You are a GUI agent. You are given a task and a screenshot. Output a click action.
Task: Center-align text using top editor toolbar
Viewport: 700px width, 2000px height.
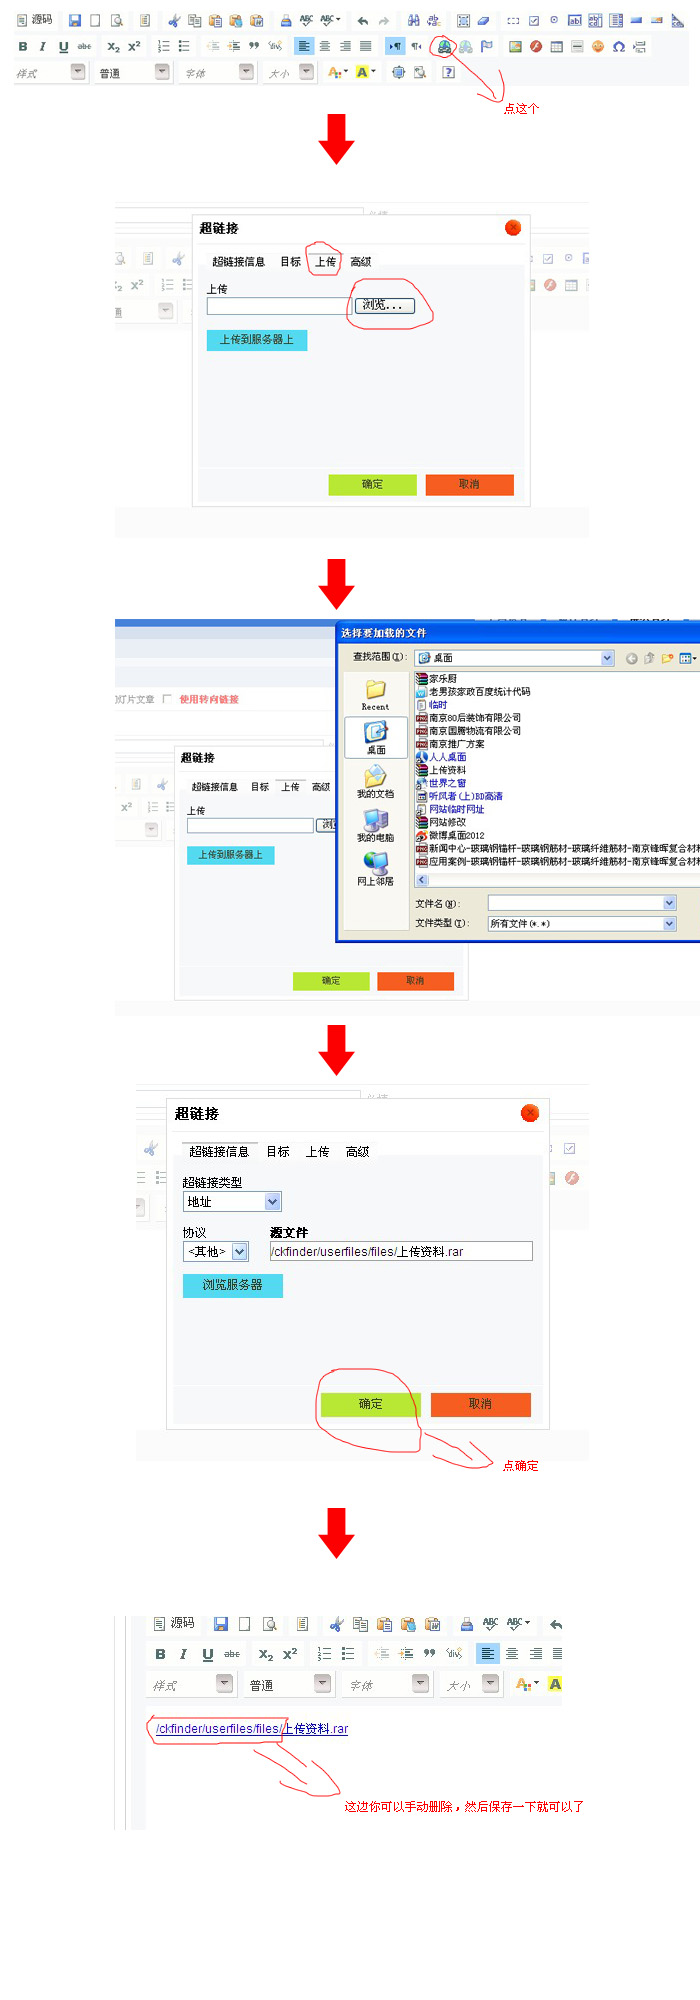click(324, 46)
